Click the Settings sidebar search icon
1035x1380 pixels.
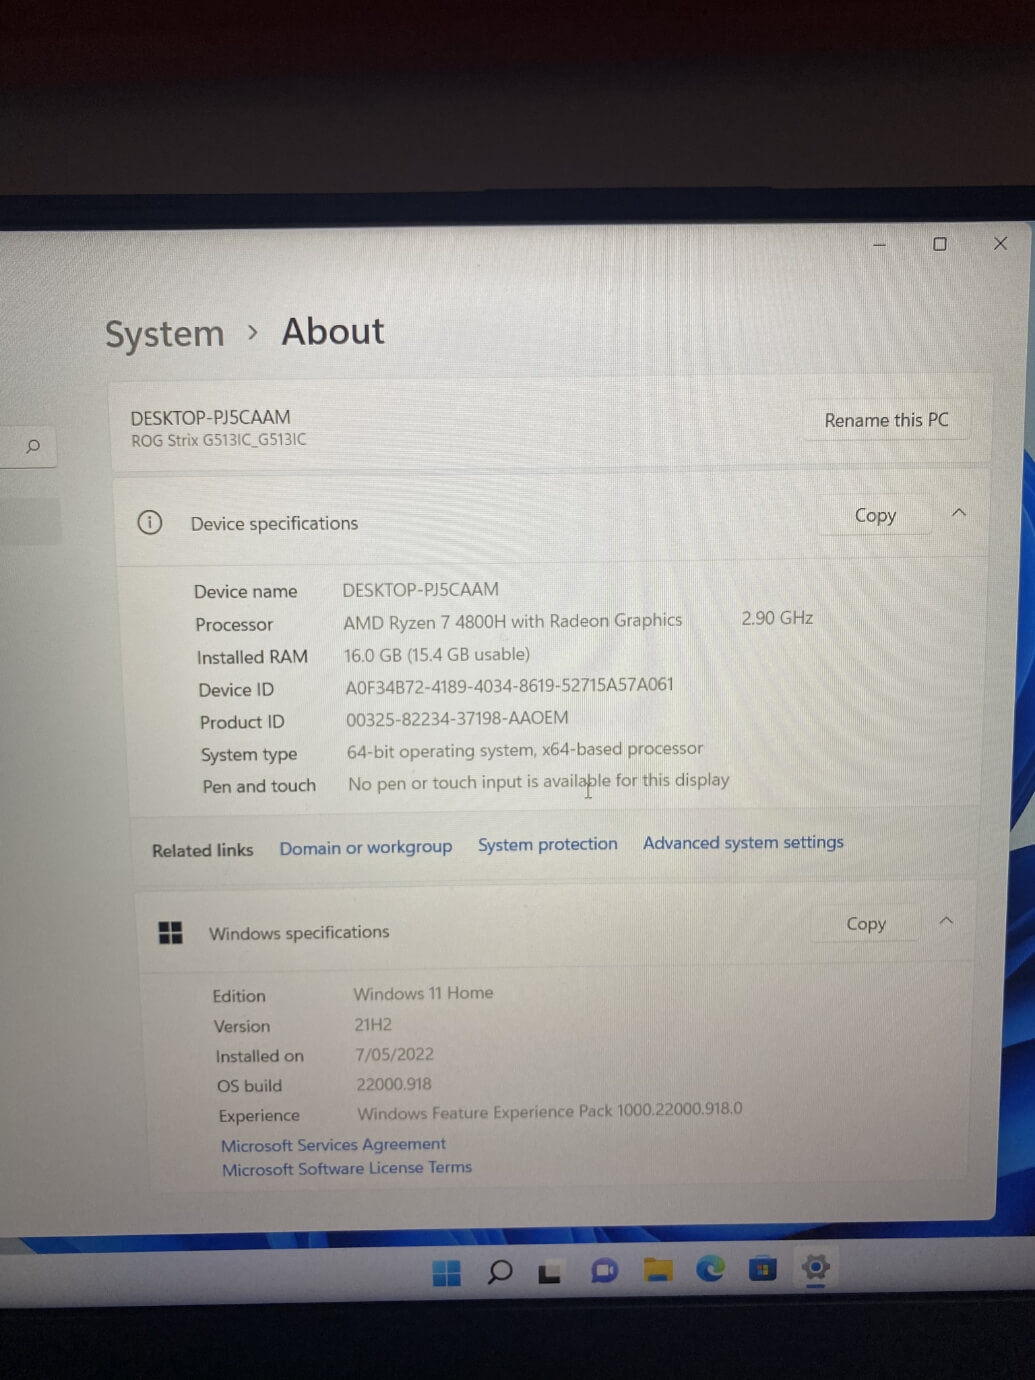click(x=33, y=446)
